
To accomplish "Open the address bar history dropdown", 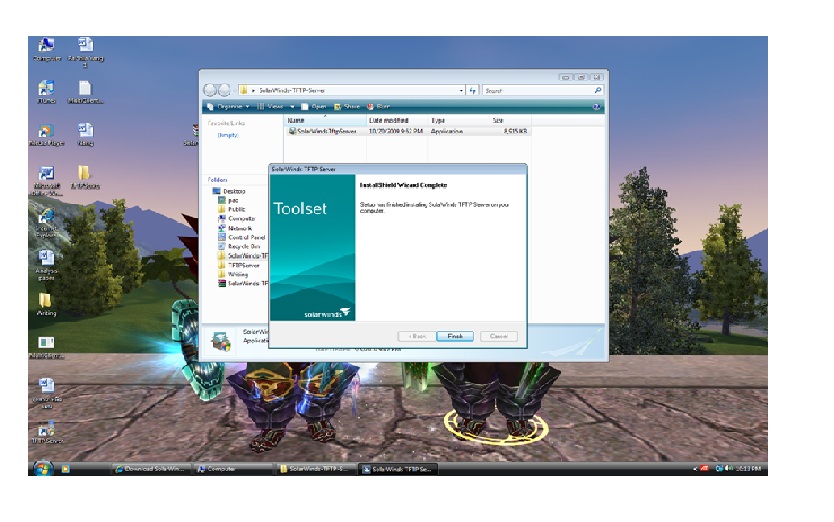I will pyautogui.click(x=461, y=90).
